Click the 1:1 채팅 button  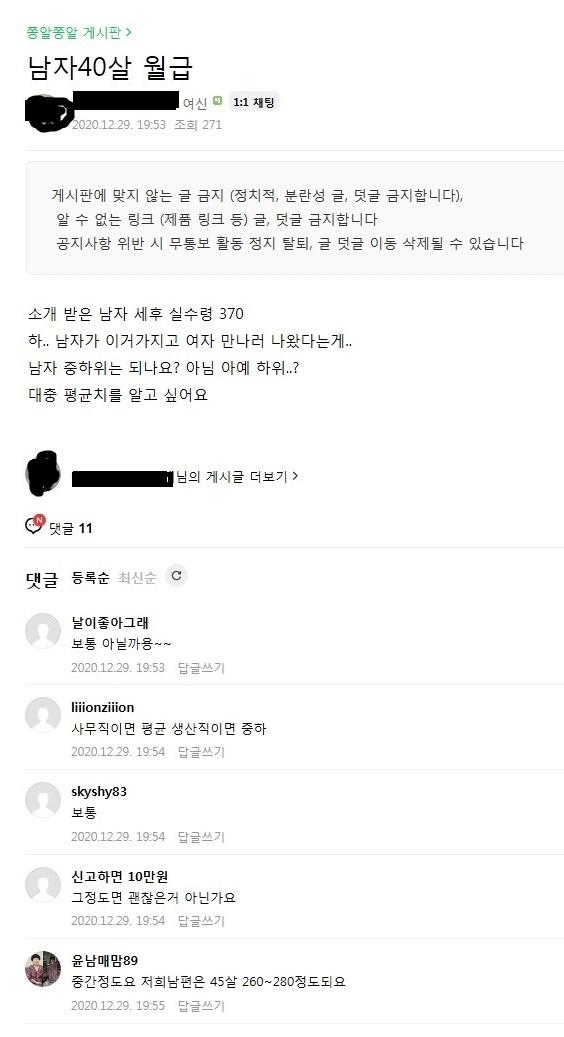(x=253, y=102)
